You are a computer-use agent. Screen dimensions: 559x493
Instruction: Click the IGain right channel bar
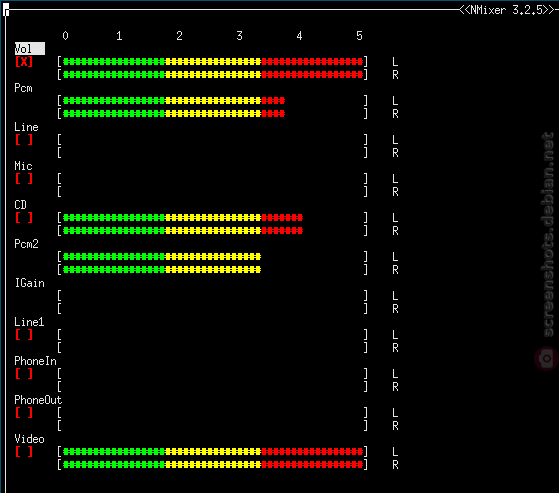tap(212, 309)
